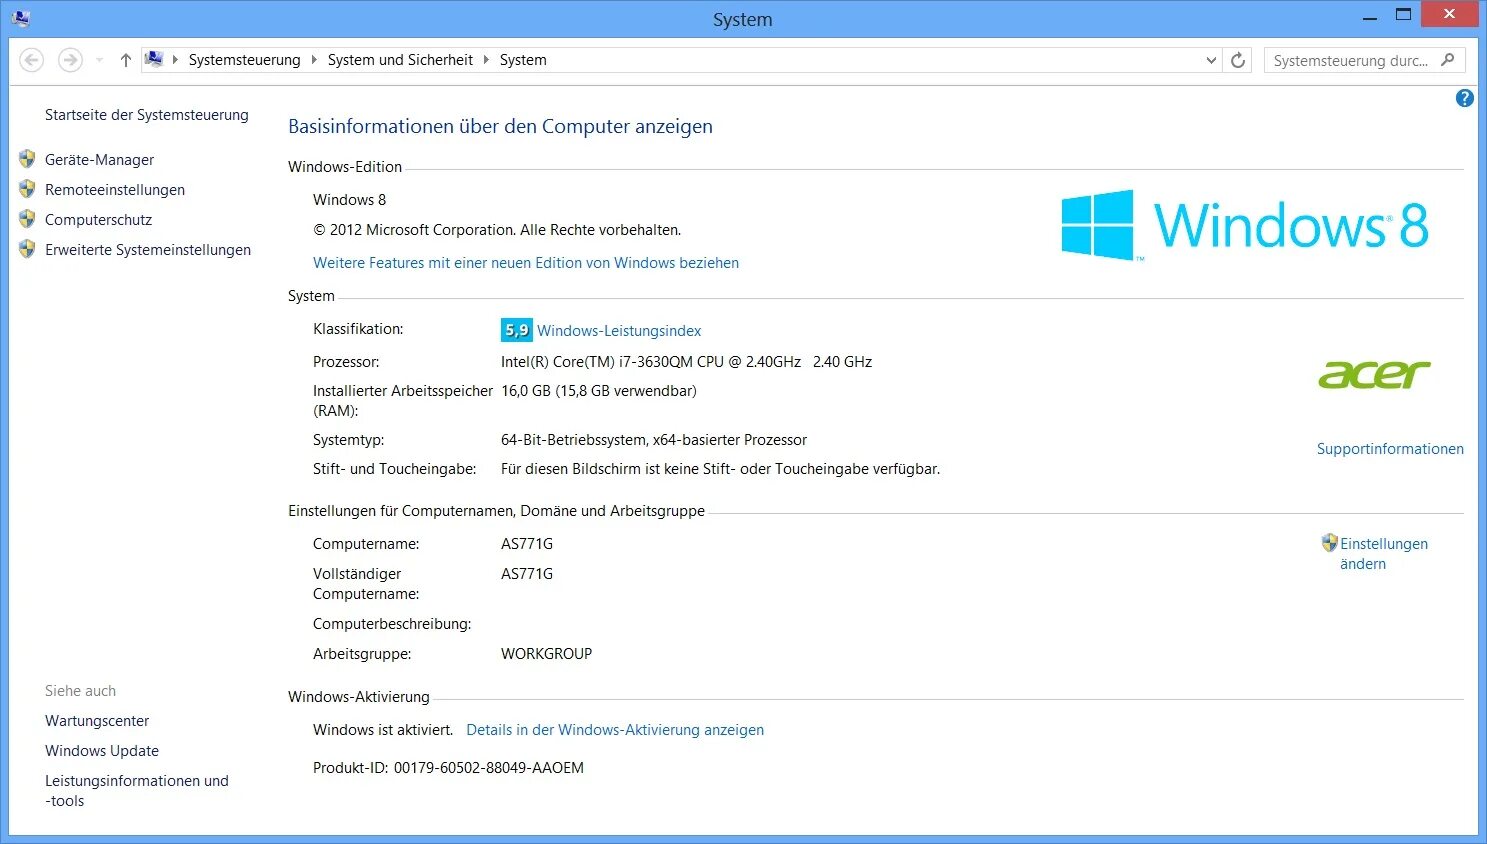
Task: Click the Windows 8 edition text
Action: [349, 200]
